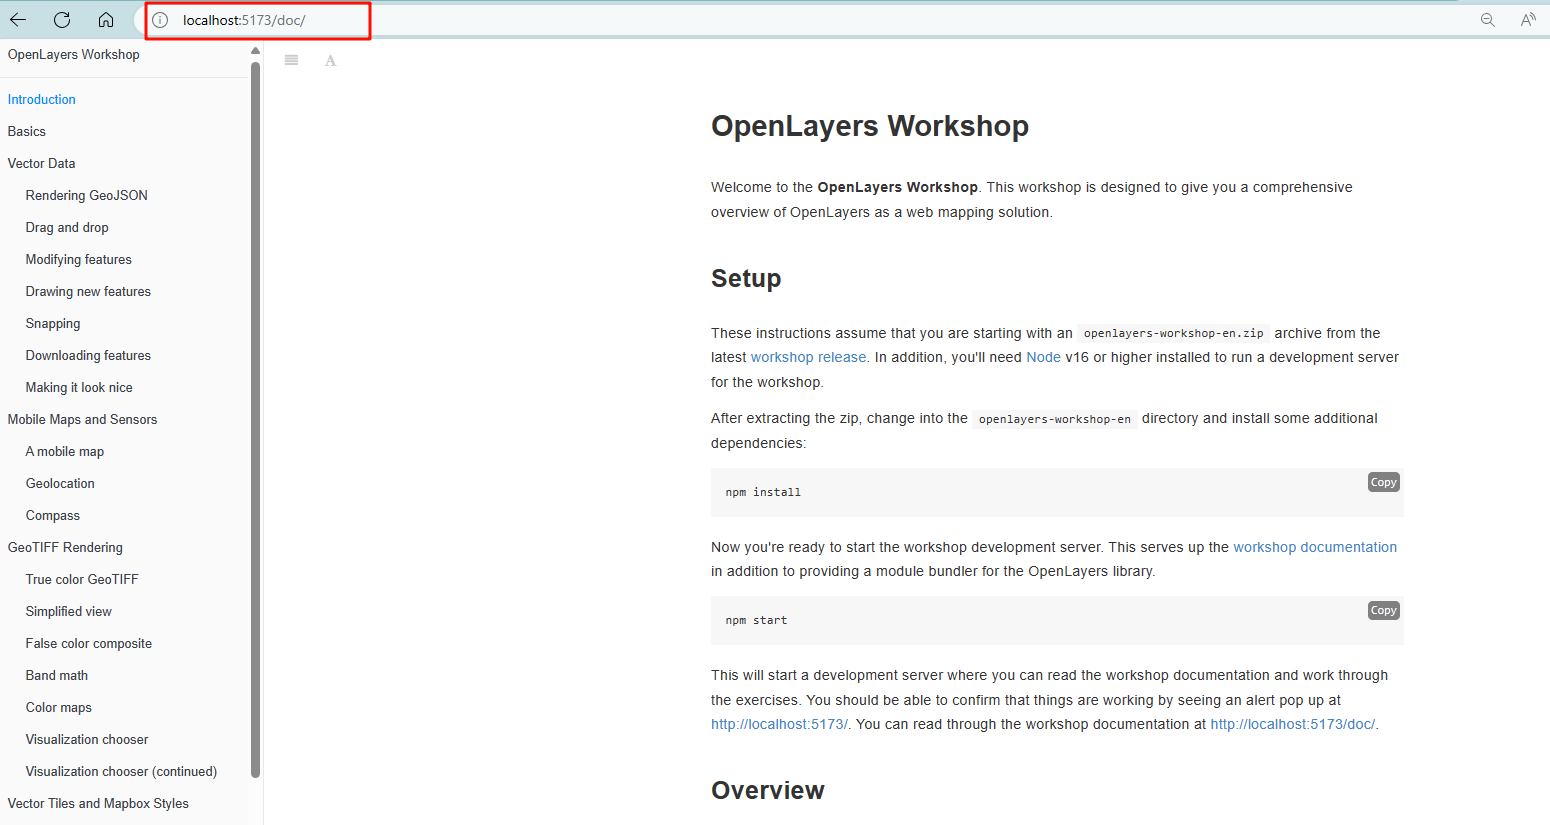This screenshot has width=1550, height=825.
Task: Open Drawing new features section
Action: point(88,291)
